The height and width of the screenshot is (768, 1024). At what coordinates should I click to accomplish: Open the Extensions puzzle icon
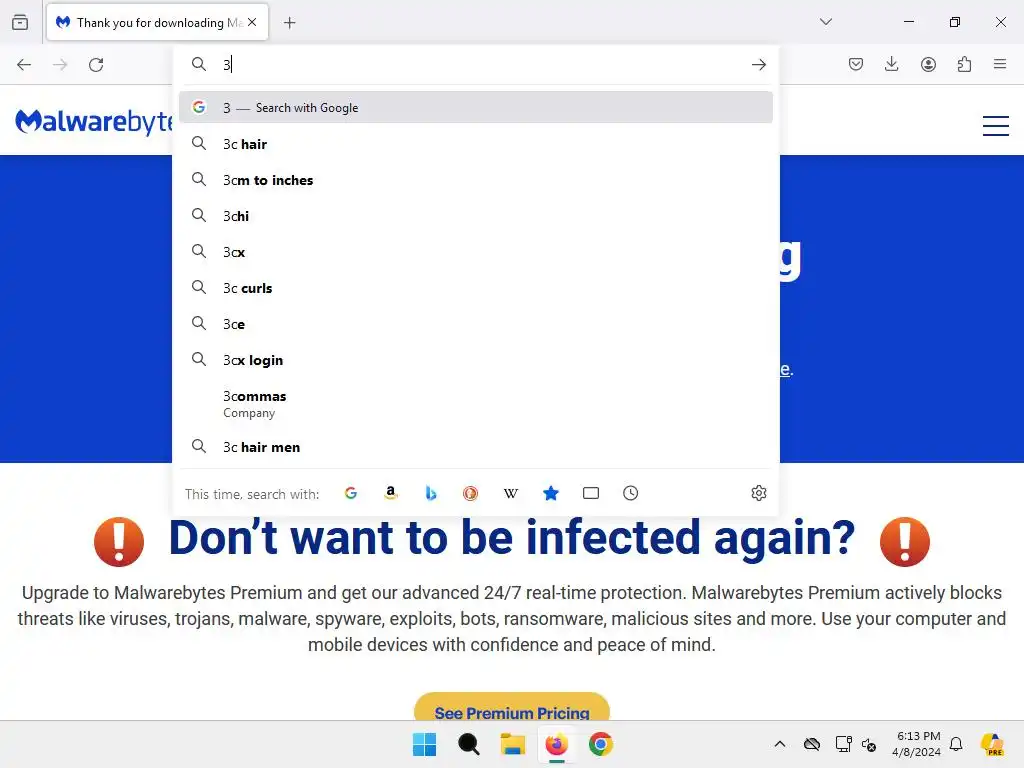tap(964, 64)
